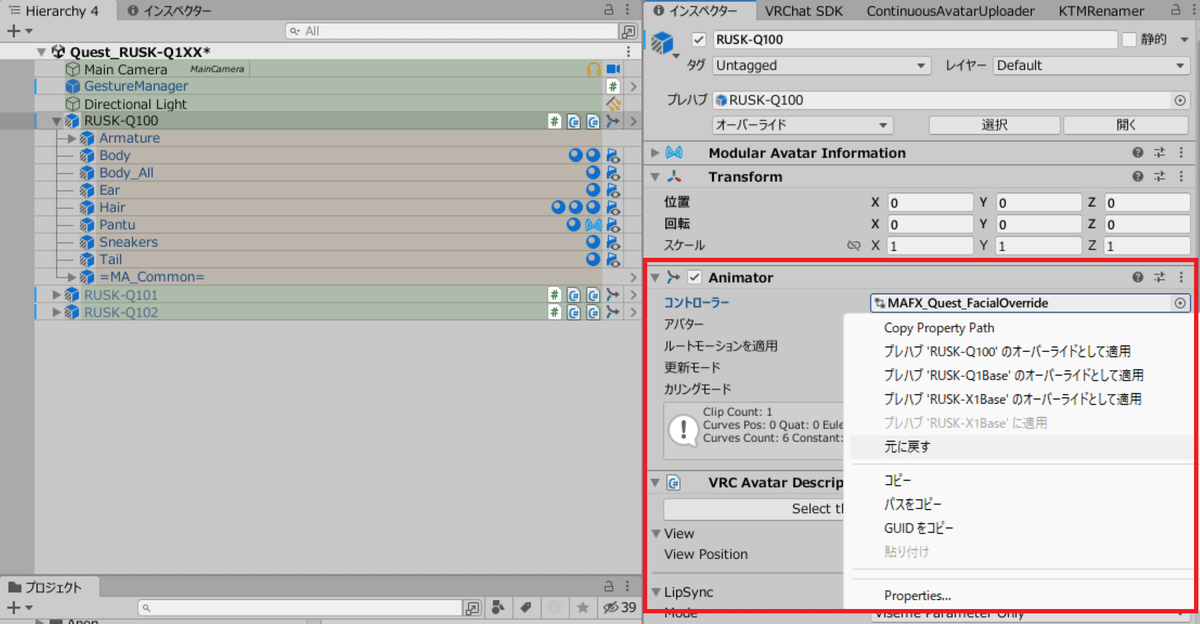Click the Ear row's skinned mesh renderer icon
Image resolution: width=1200 pixels, height=624 pixels.
click(613, 190)
